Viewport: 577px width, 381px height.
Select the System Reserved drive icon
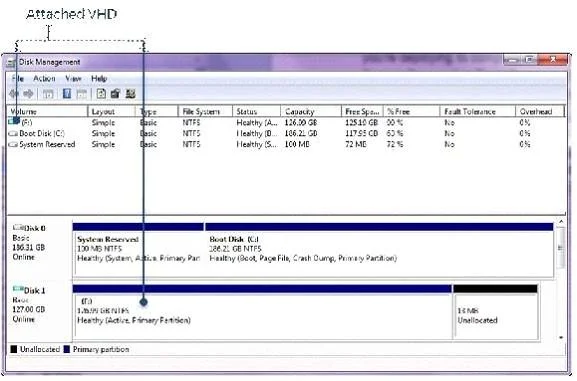click(13, 144)
